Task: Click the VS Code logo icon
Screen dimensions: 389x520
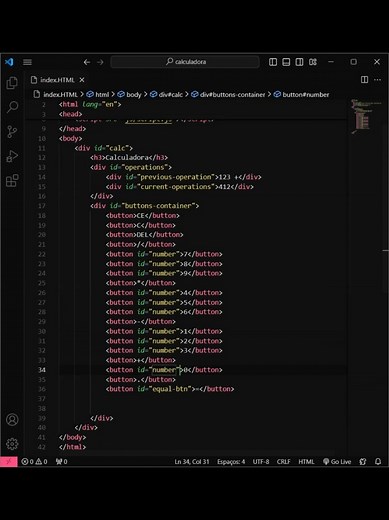Action: click(9, 62)
